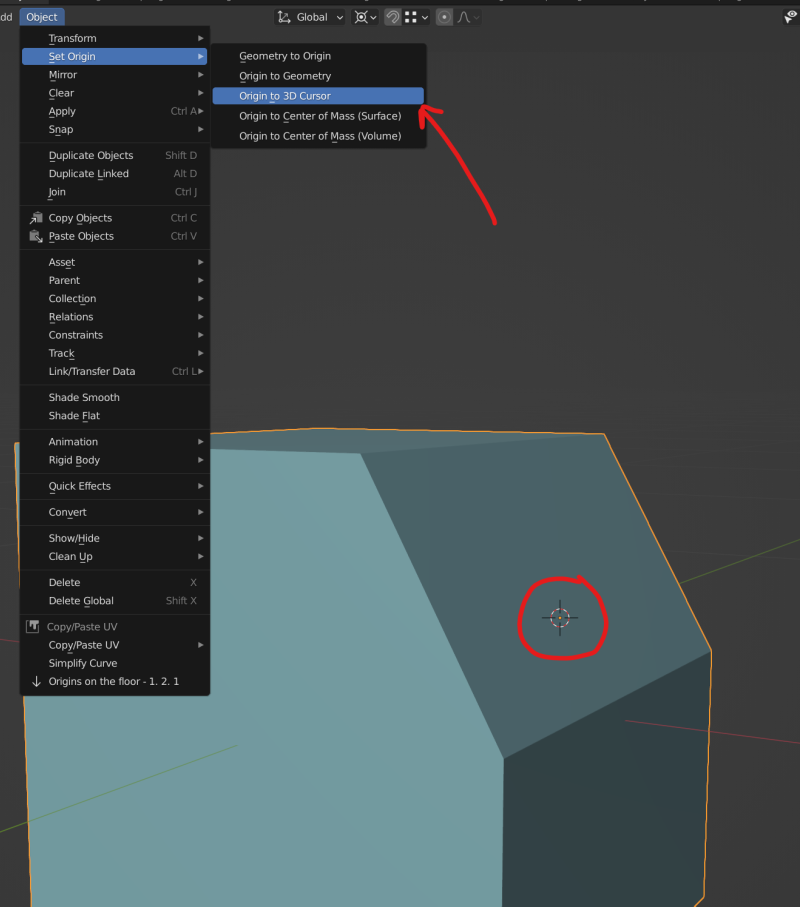This screenshot has width=800, height=907.
Task: Open the Quick Effects submenu
Action: 115,486
